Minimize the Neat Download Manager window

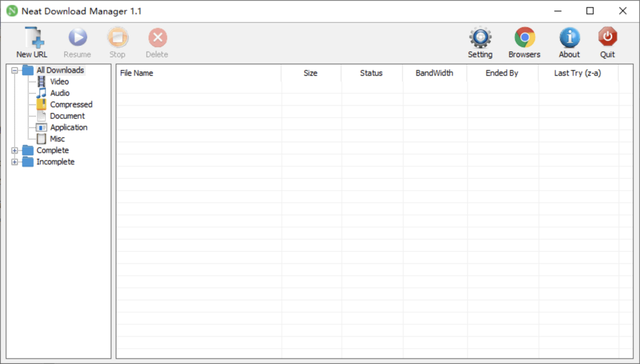(x=558, y=11)
